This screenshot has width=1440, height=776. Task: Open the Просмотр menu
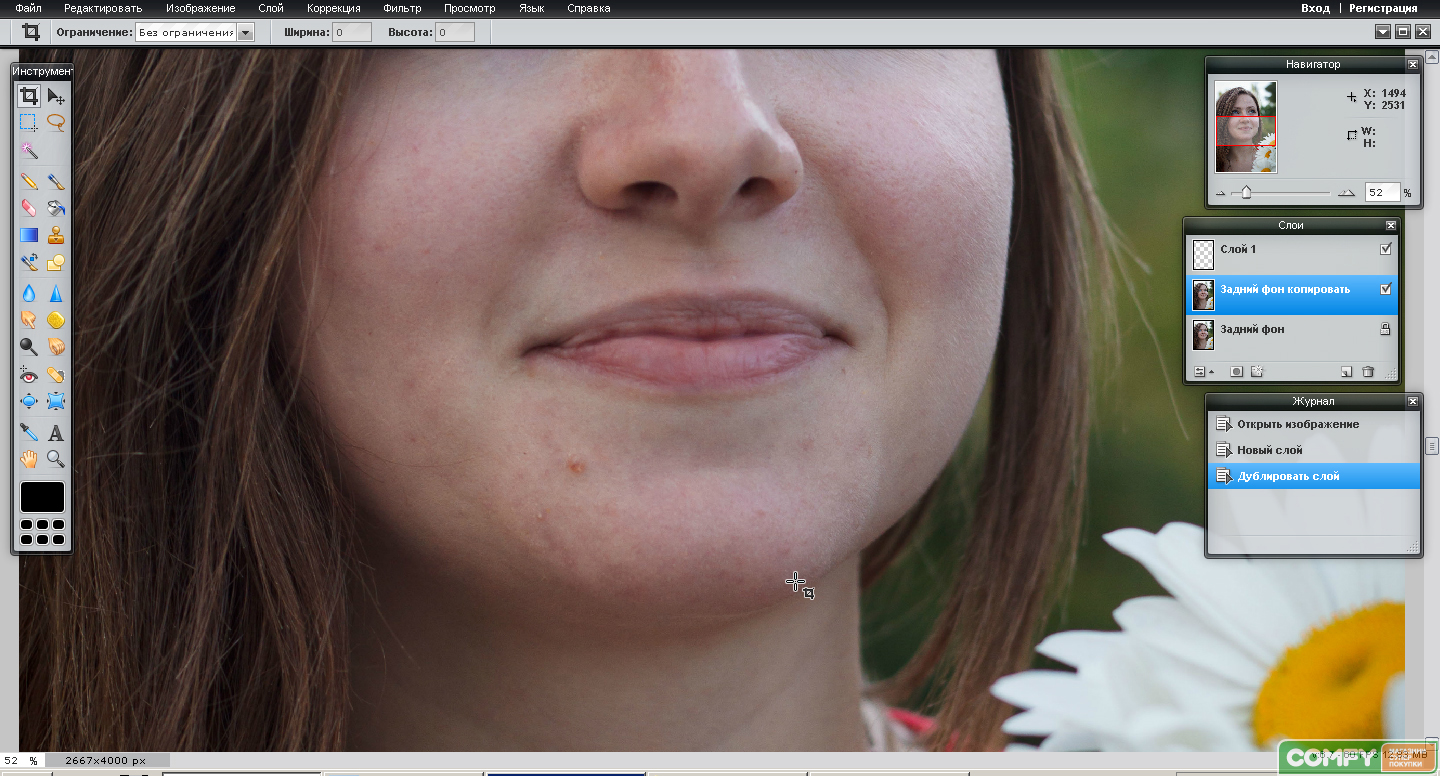click(x=469, y=8)
